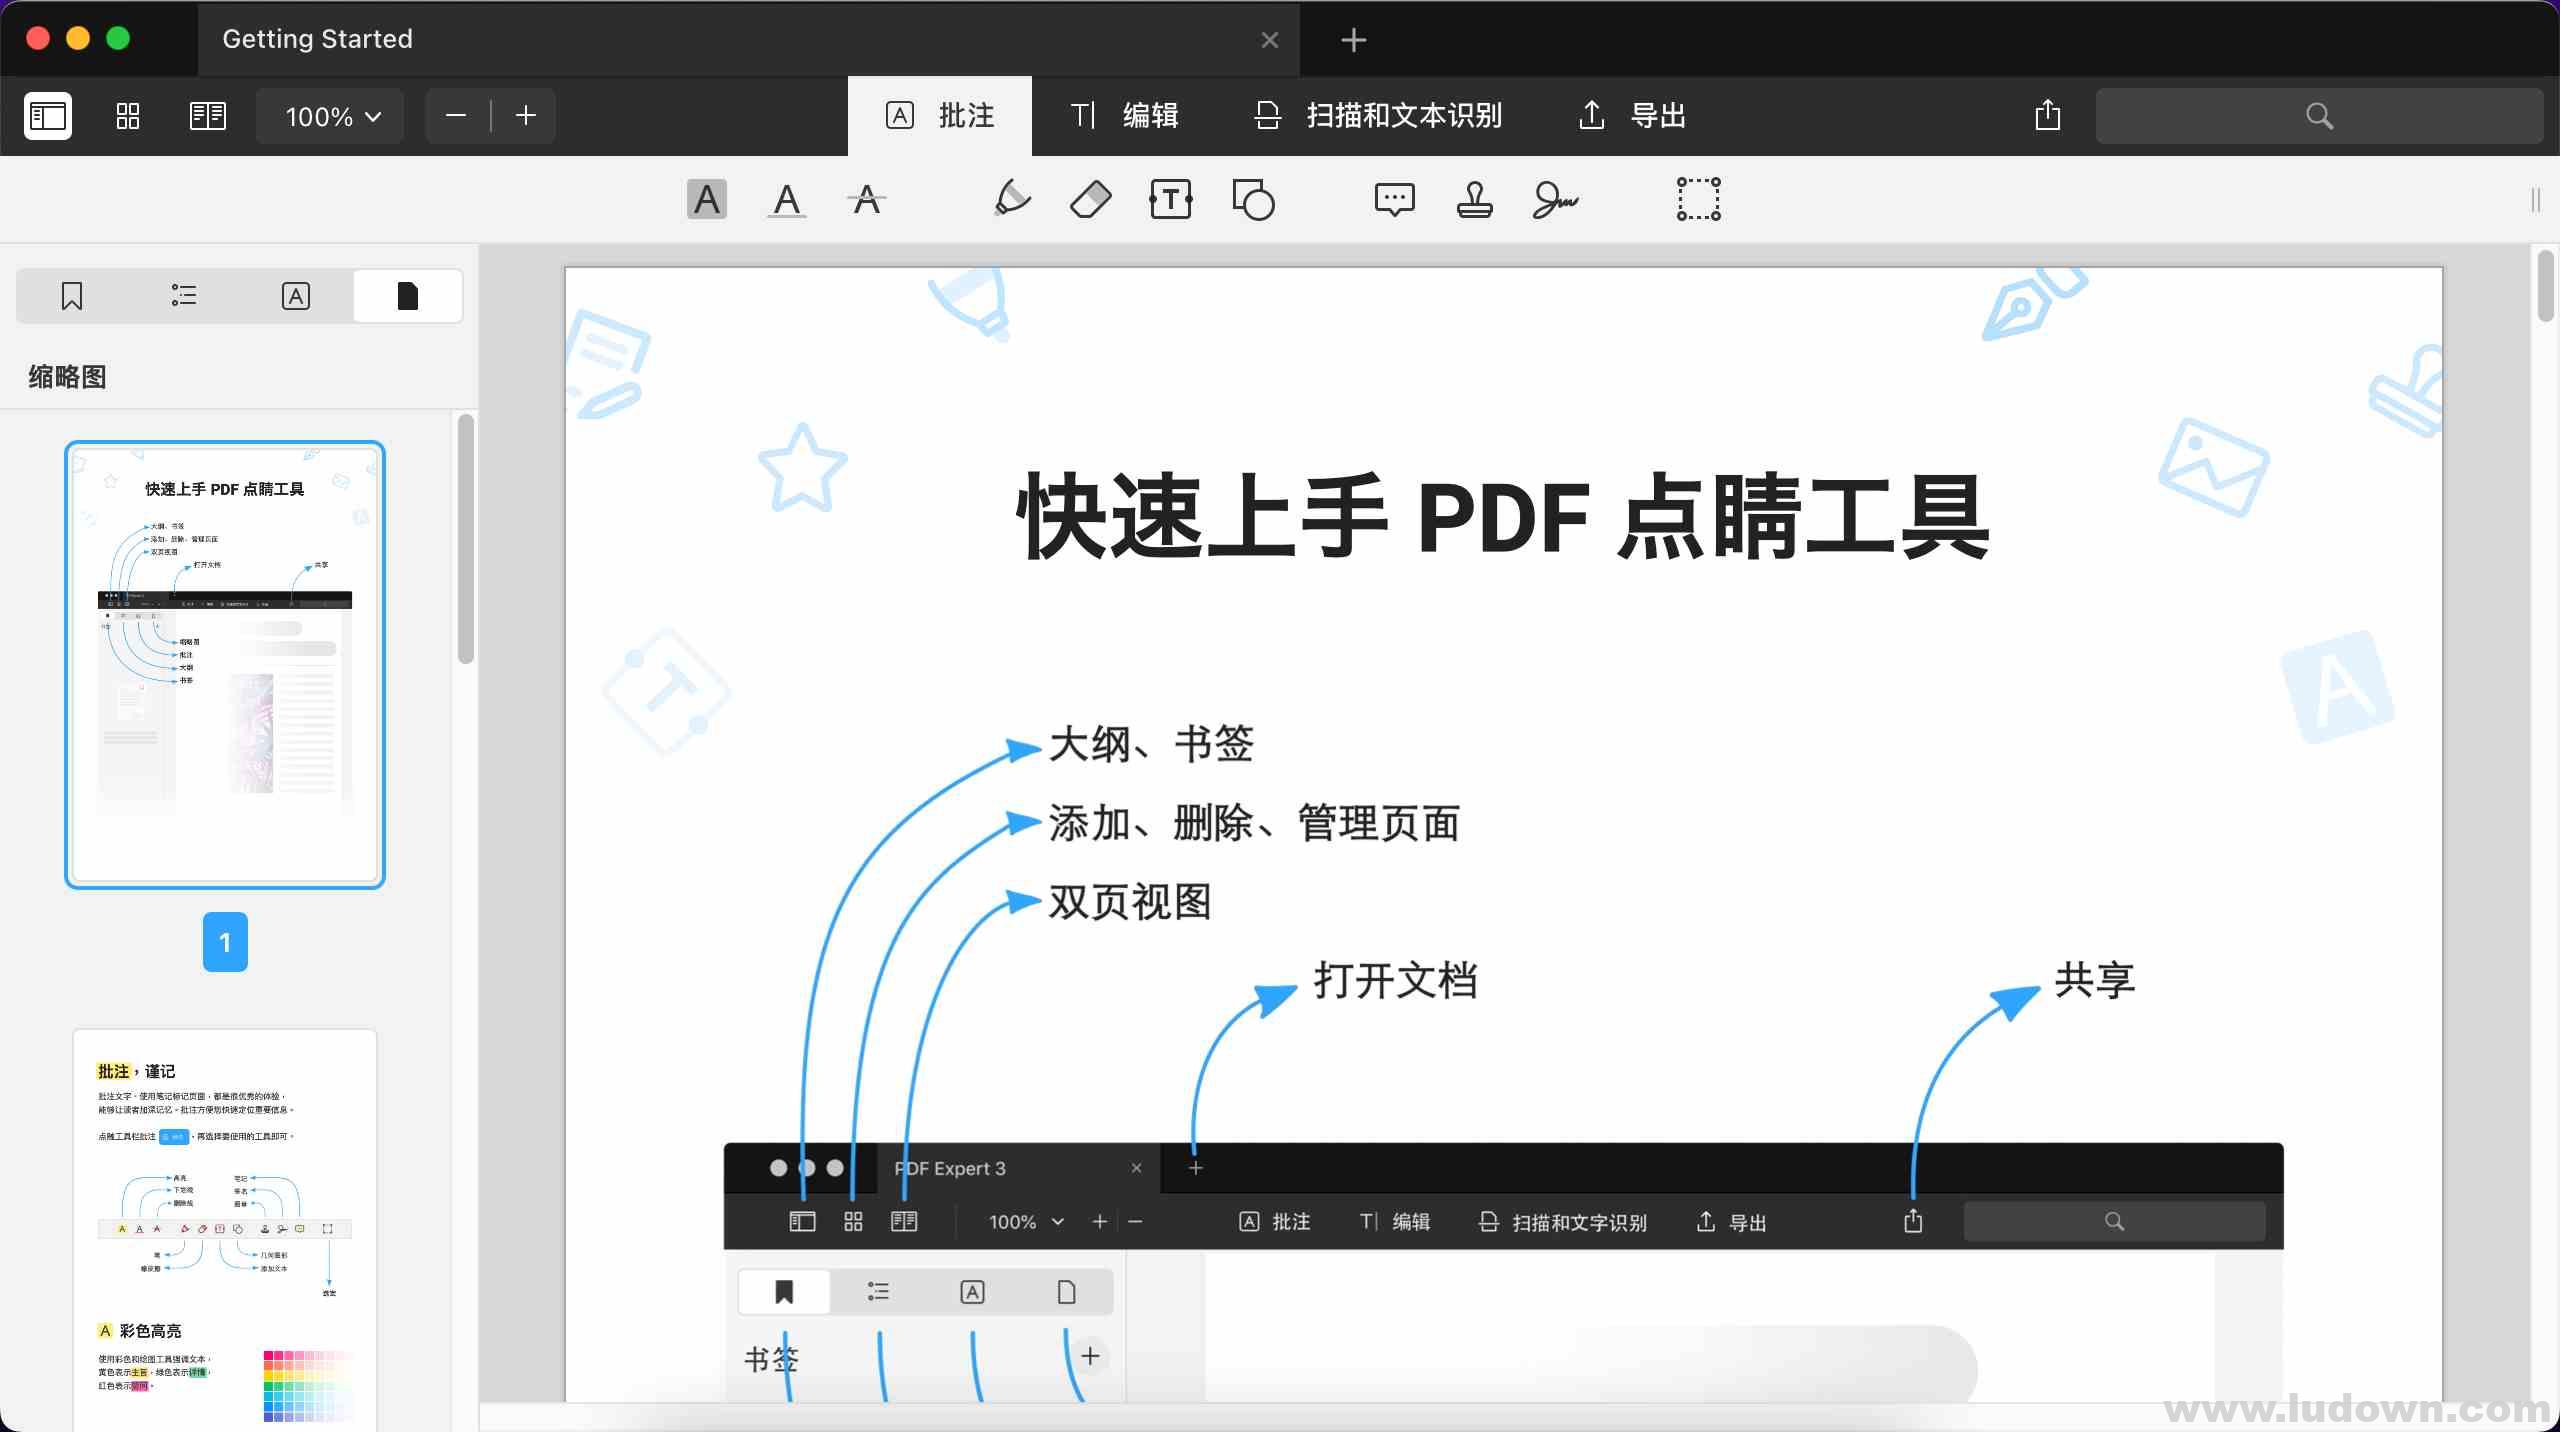
Task: Switch to two-page view
Action: coord(208,116)
